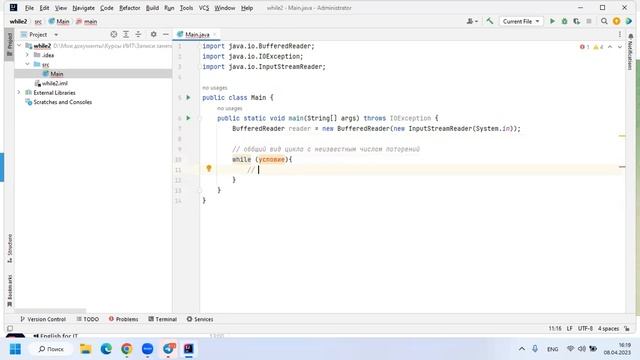Screen dimensions: 640x360
Task: Go to previous highlighted error arrow
Action: 610,47
